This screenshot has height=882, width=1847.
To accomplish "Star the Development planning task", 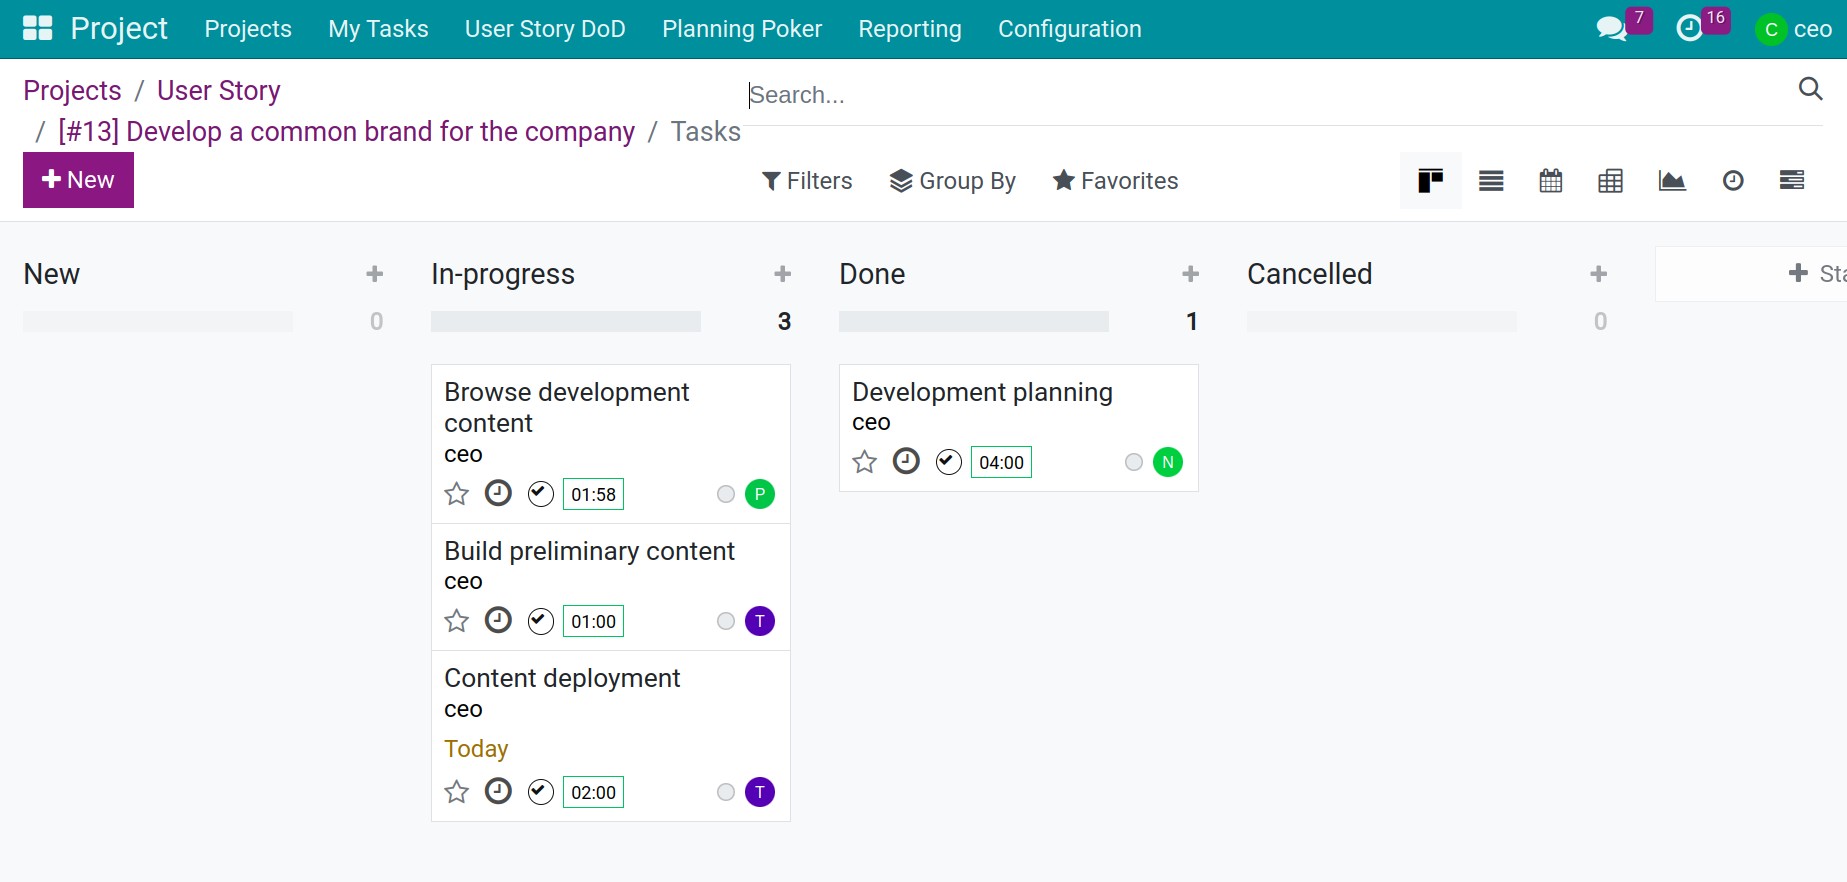I will coord(865,462).
